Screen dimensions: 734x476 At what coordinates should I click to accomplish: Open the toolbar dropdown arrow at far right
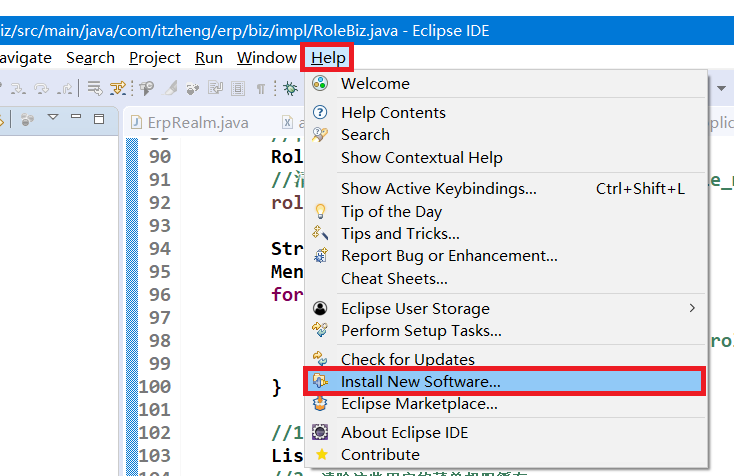pos(721,88)
